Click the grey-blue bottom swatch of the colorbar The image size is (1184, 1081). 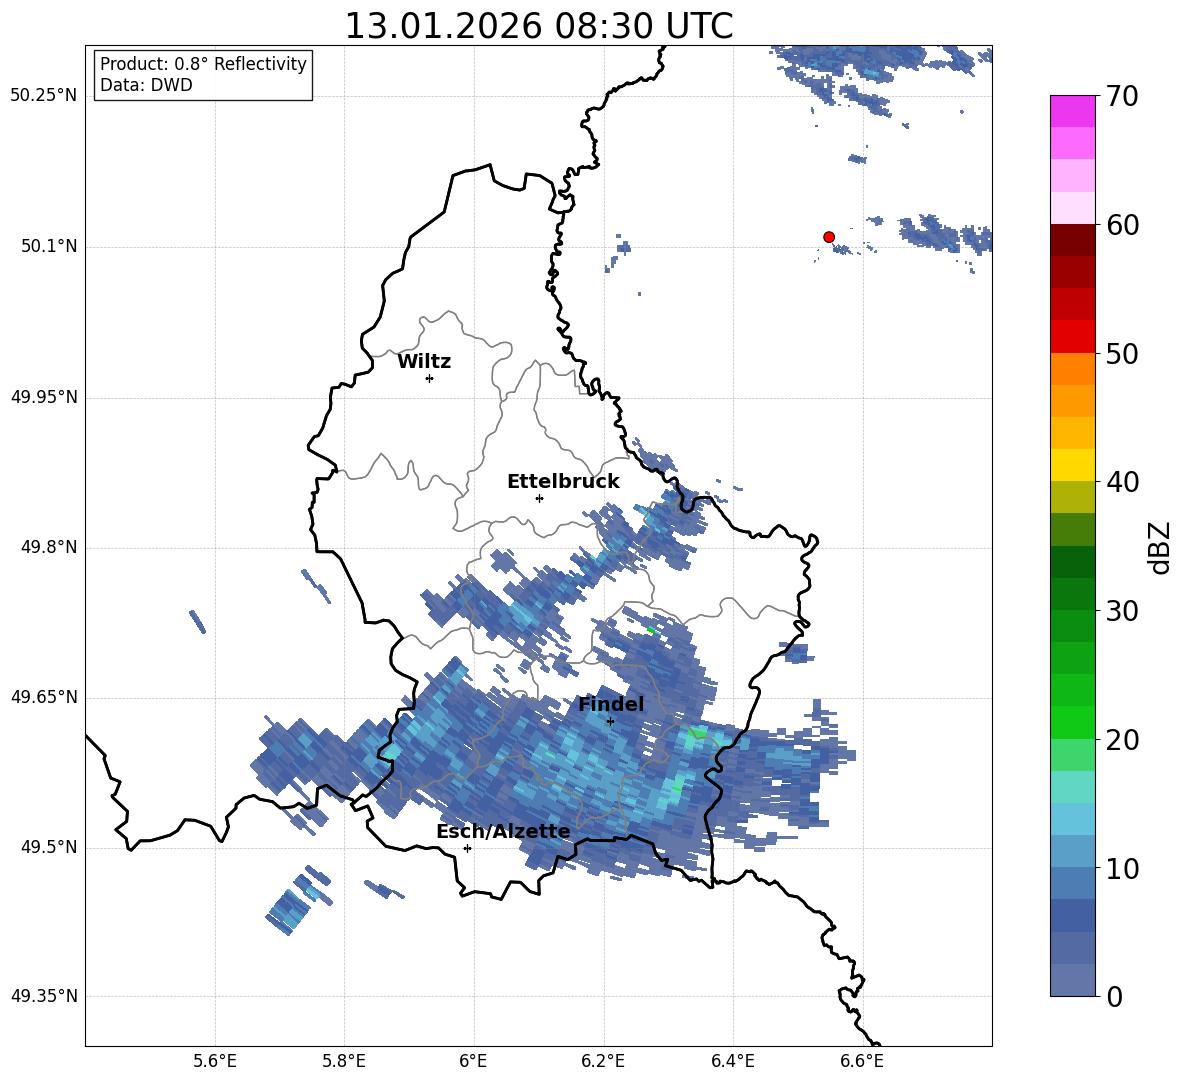pyautogui.click(x=1072, y=981)
